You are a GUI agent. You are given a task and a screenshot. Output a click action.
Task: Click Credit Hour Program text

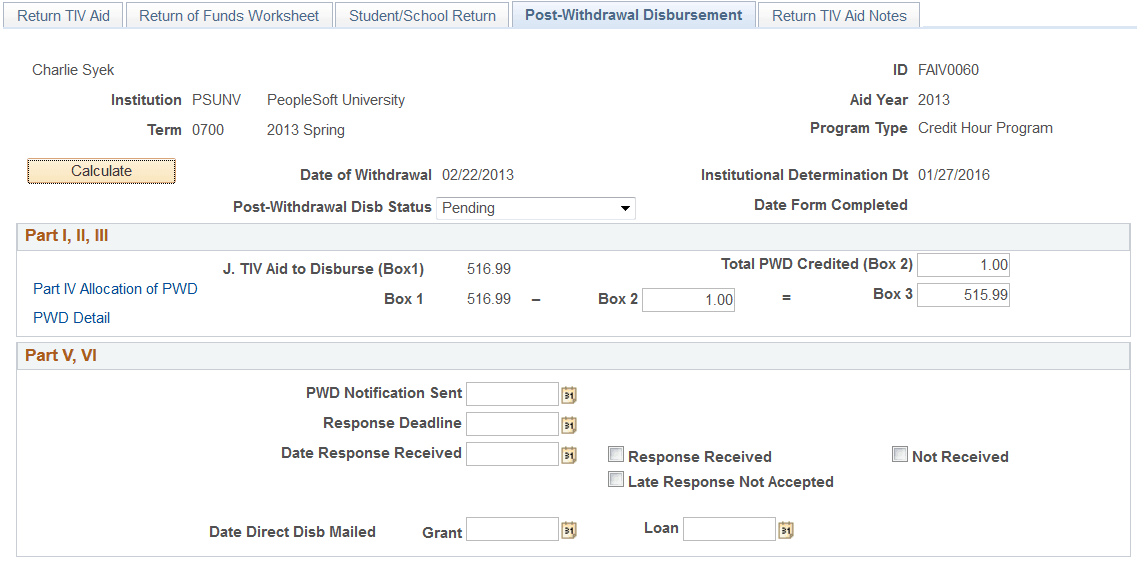(985, 128)
